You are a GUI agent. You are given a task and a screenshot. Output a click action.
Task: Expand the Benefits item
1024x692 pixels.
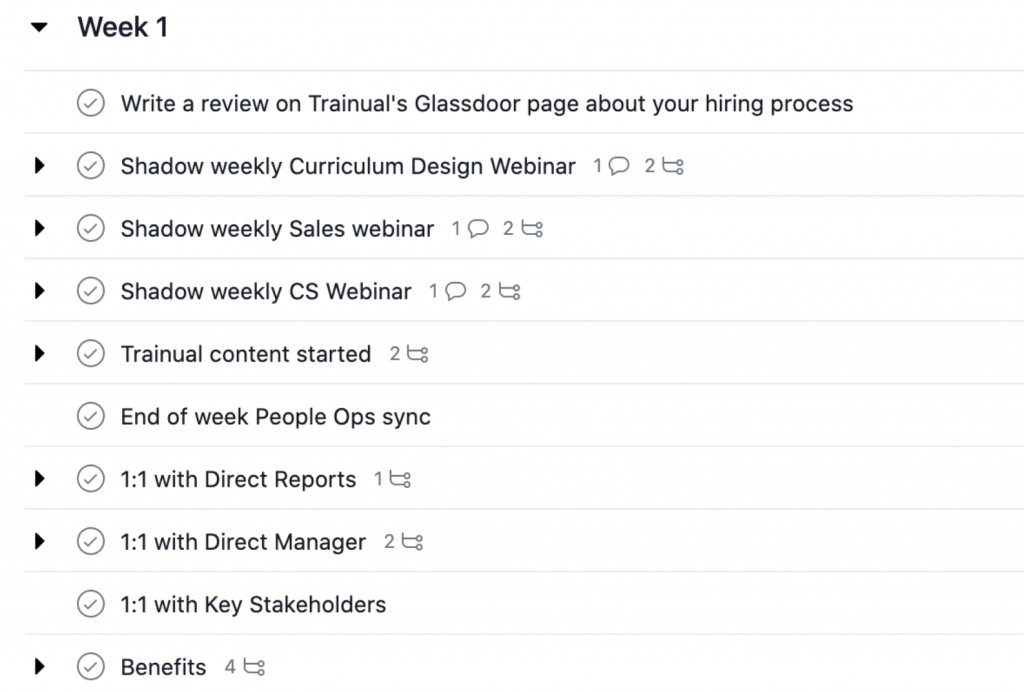pos(38,667)
